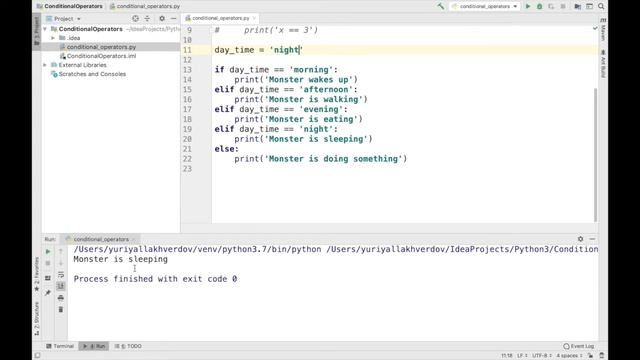
Task: Start debugging with the green bug icon
Action: click(539, 6)
